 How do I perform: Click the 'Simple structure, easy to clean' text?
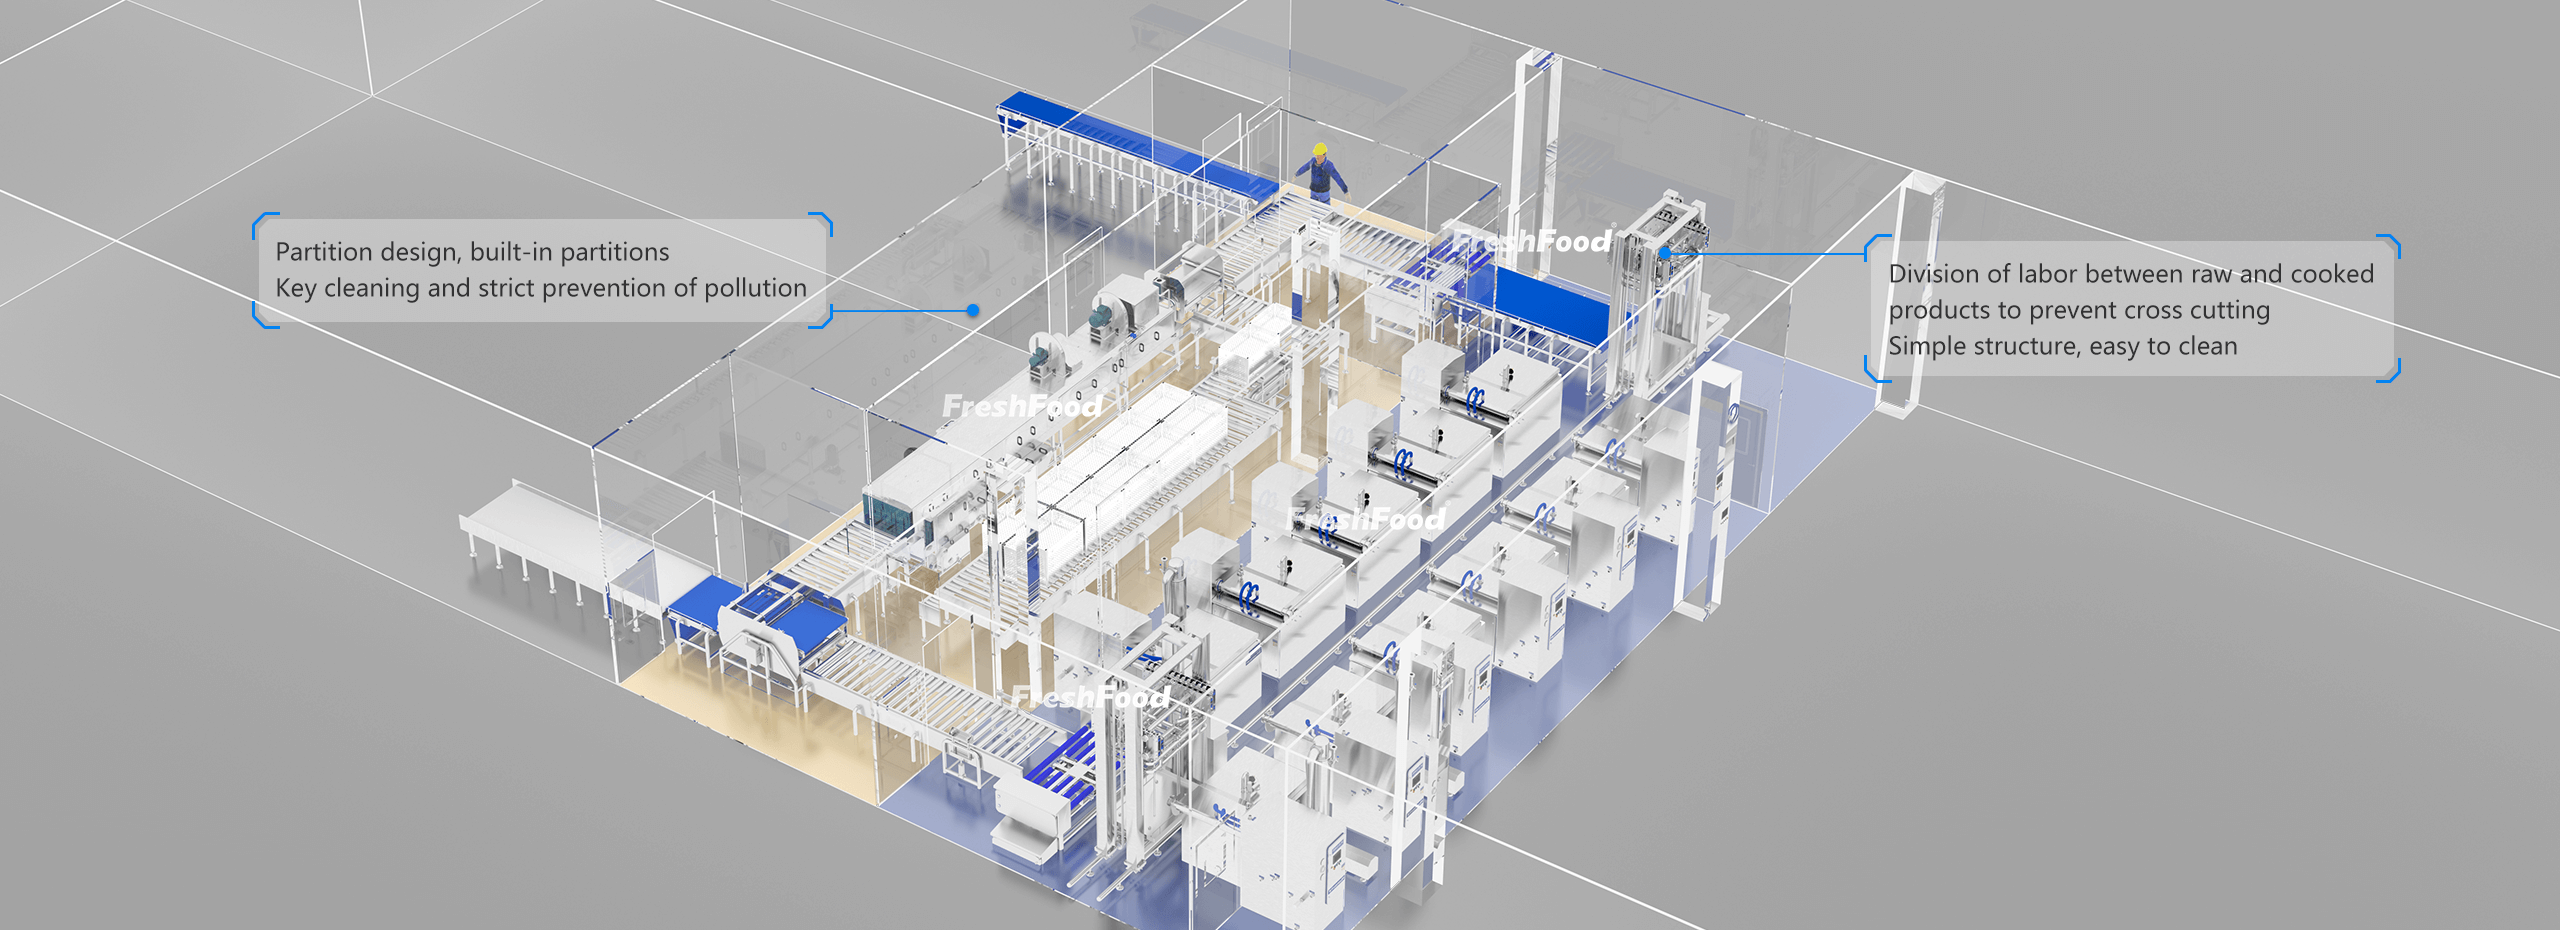(2062, 346)
